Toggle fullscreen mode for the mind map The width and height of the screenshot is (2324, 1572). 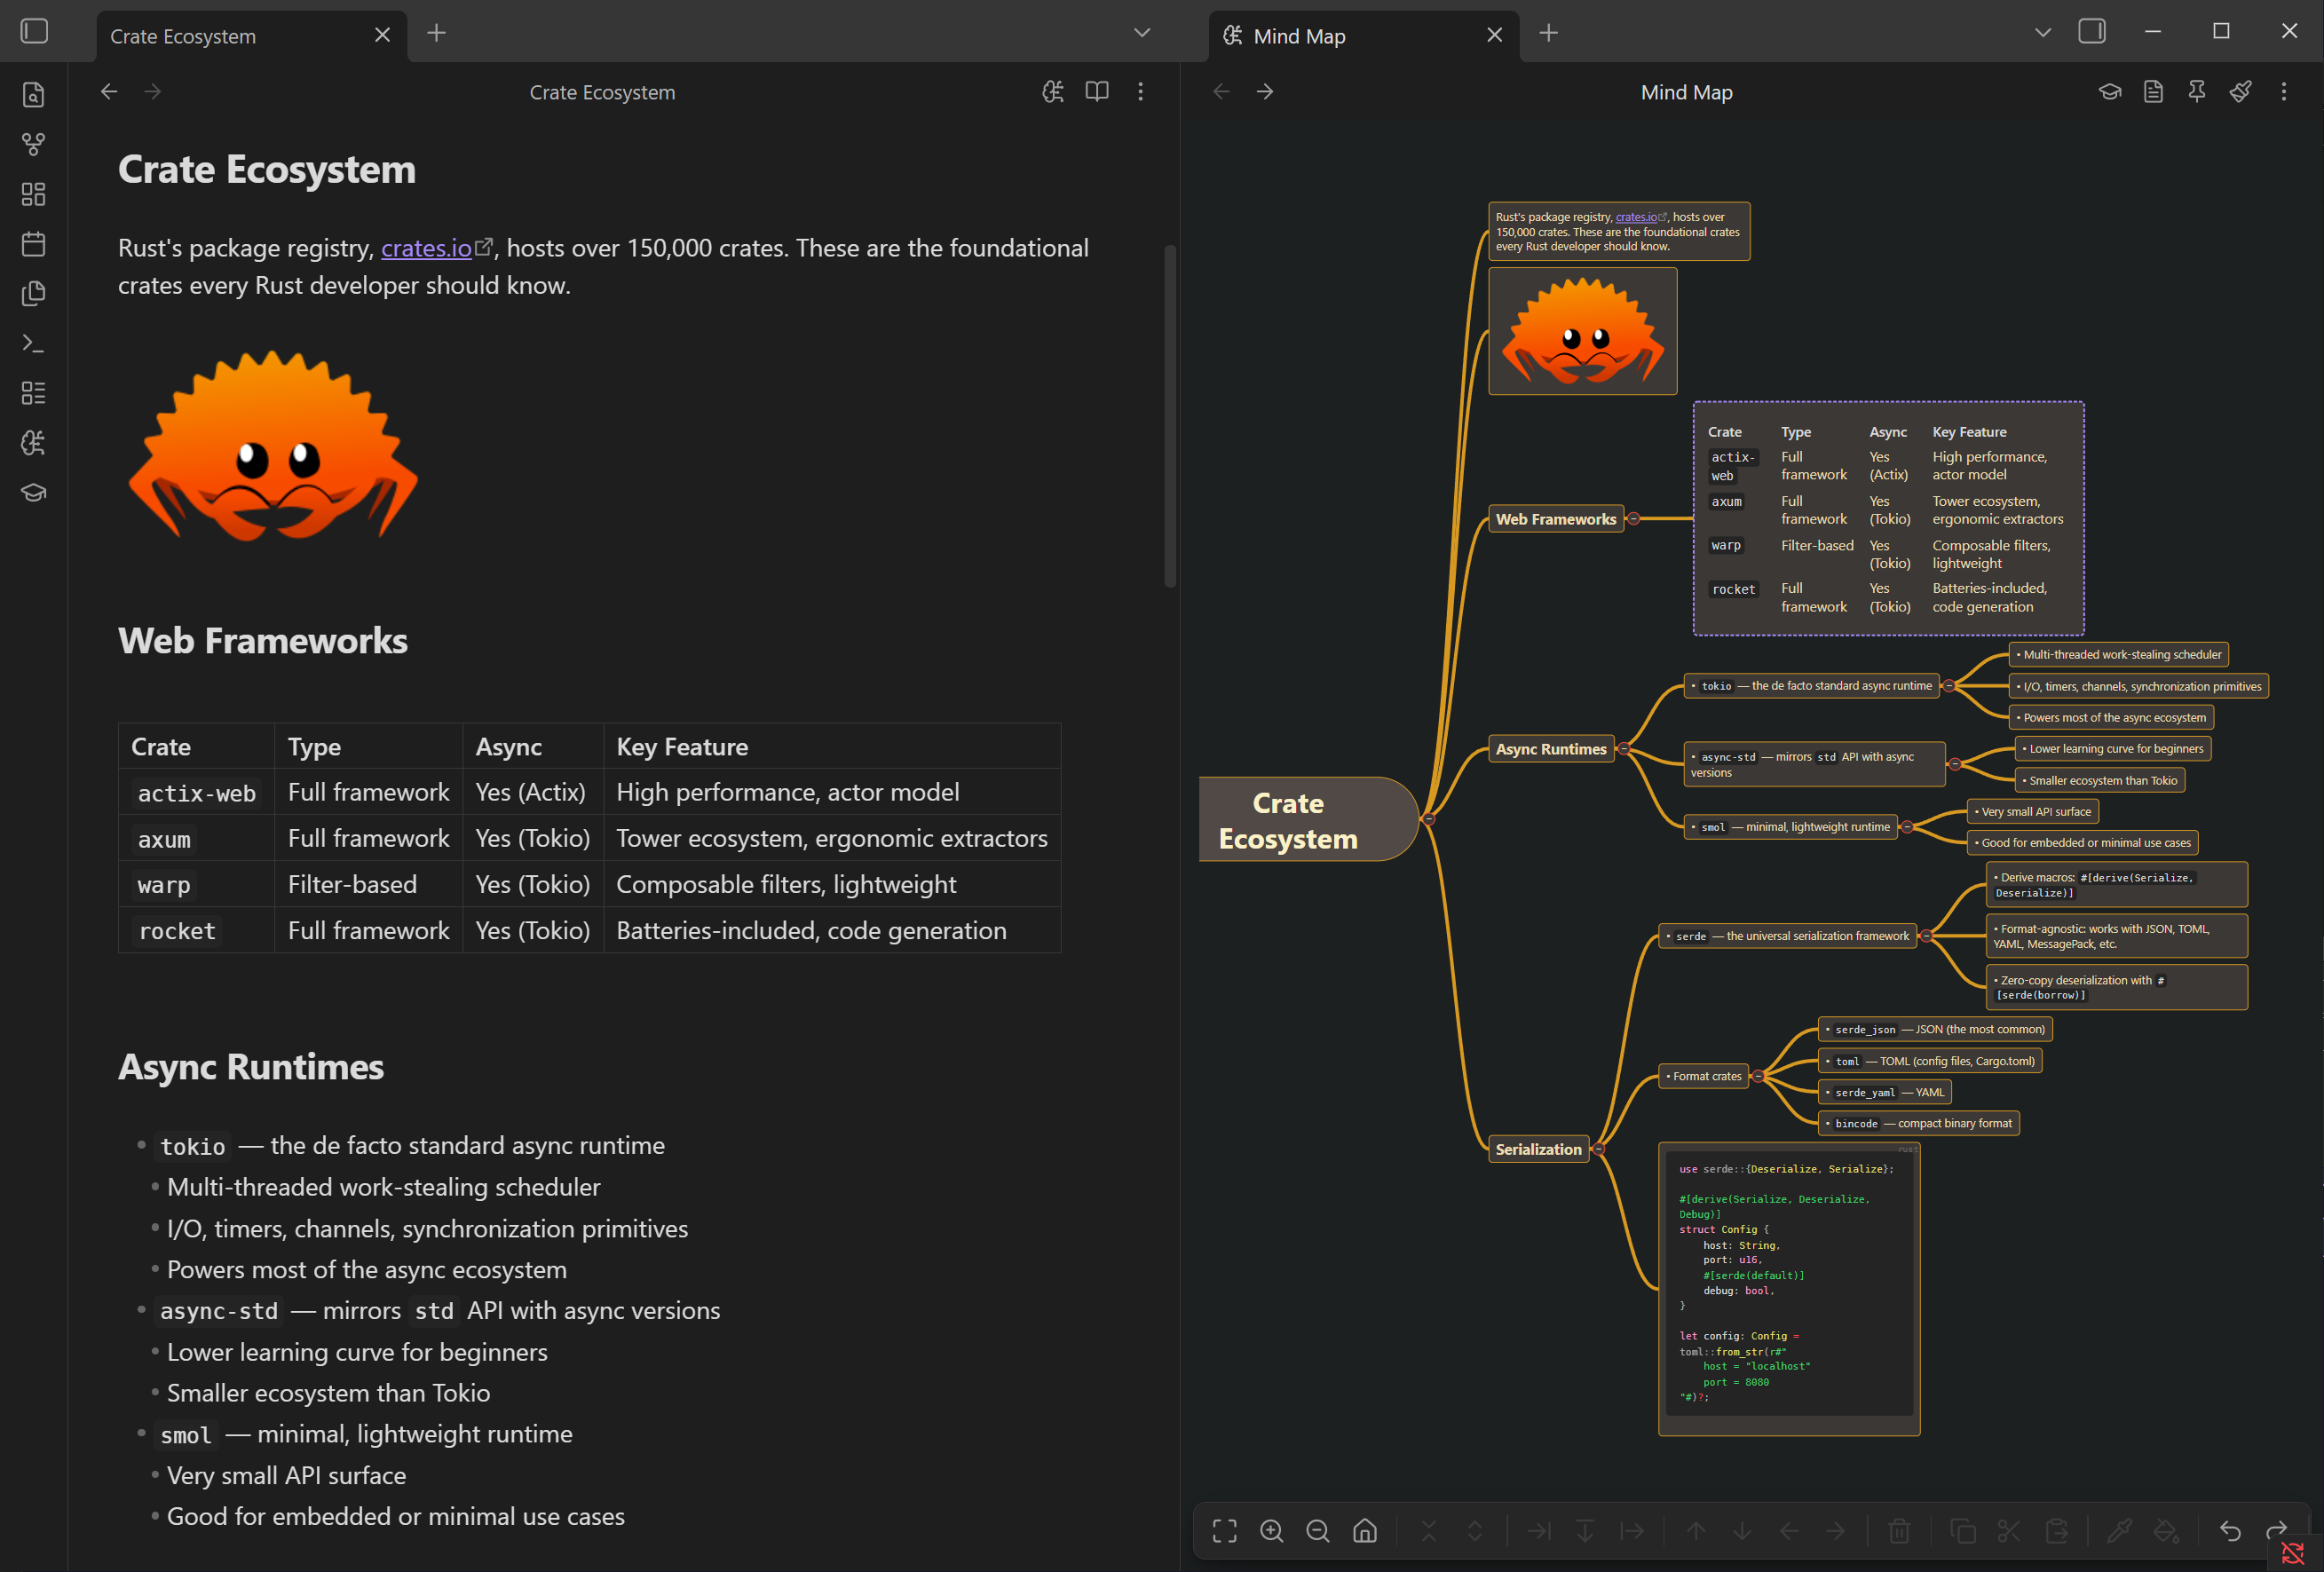click(x=1224, y=1530)
